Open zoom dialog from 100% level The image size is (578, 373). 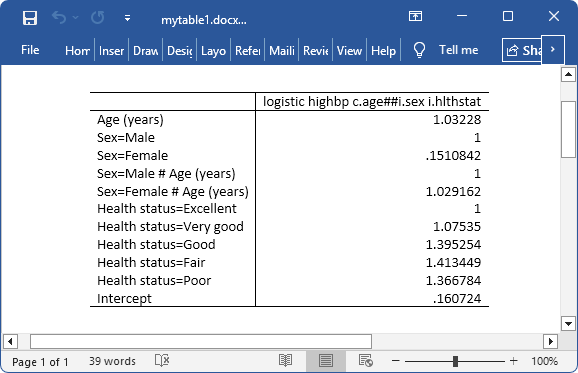coord(544,361)
